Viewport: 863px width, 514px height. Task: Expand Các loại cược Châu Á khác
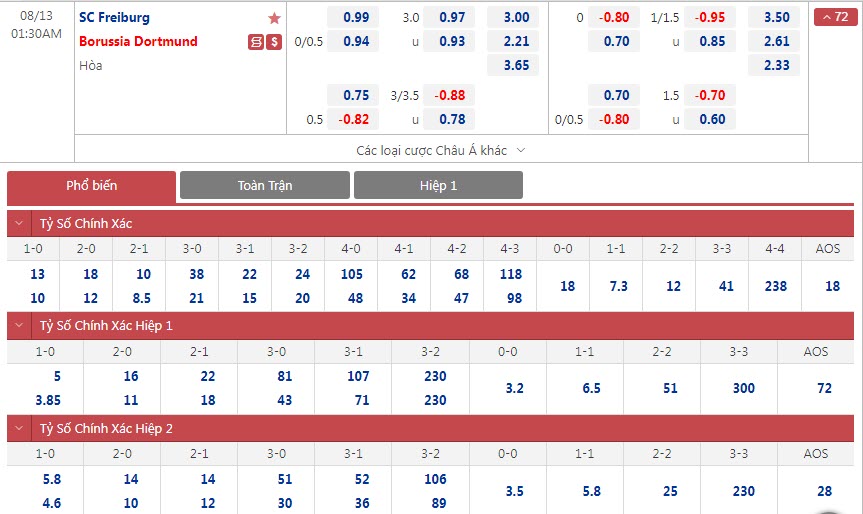[x=440, y=150]
